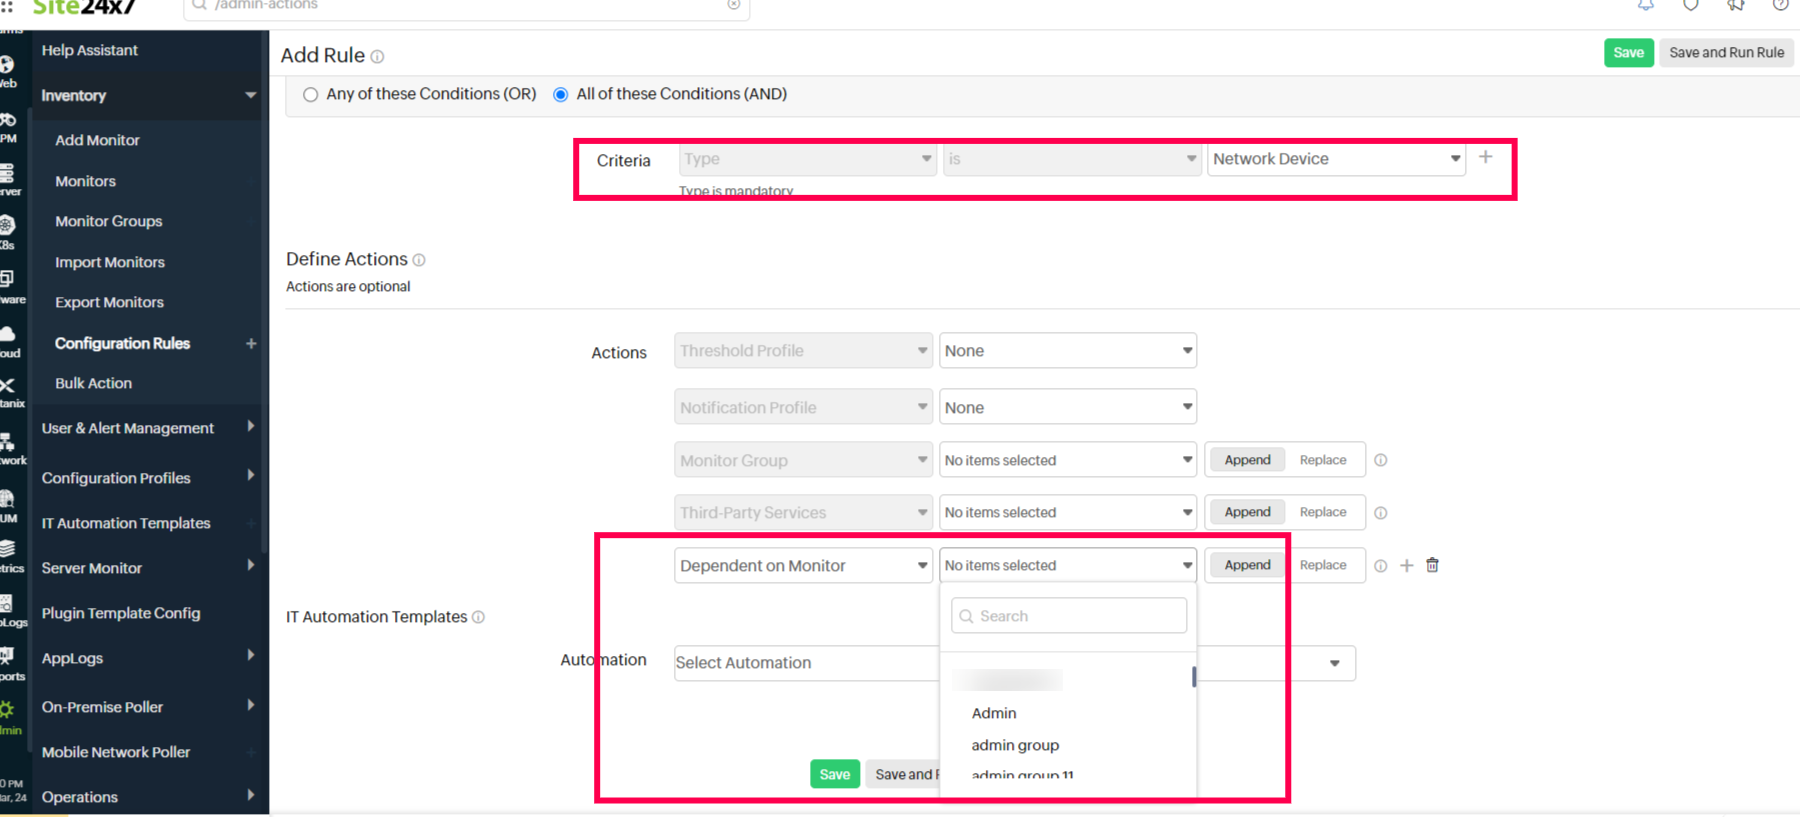Click the top green Save button
The height and width of the screenshot is (817, 1800).
1628,53
